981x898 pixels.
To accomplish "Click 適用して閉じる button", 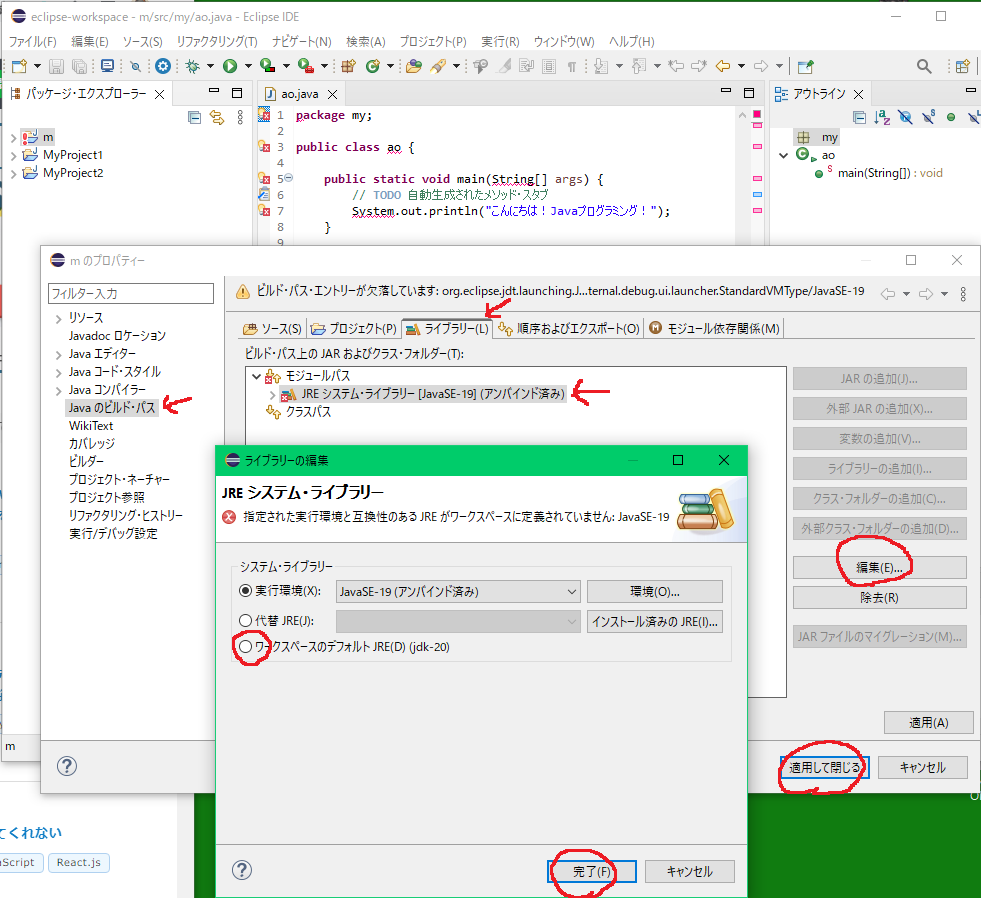I will [825, 767].
